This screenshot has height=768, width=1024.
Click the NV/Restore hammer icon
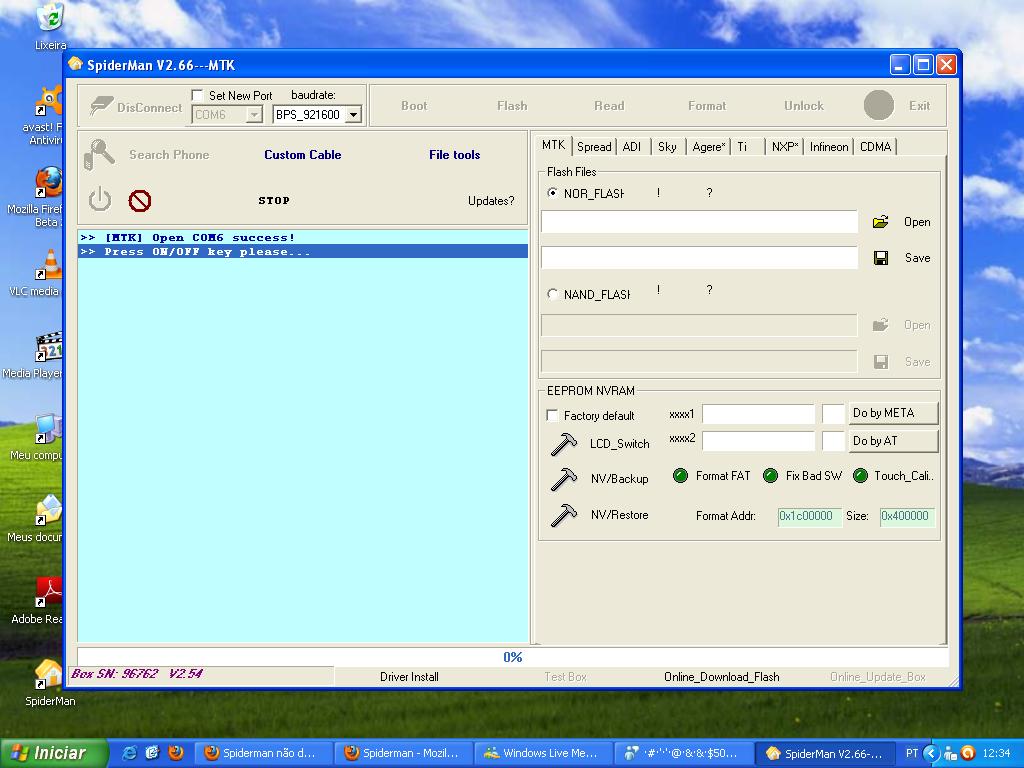point(564,515)
